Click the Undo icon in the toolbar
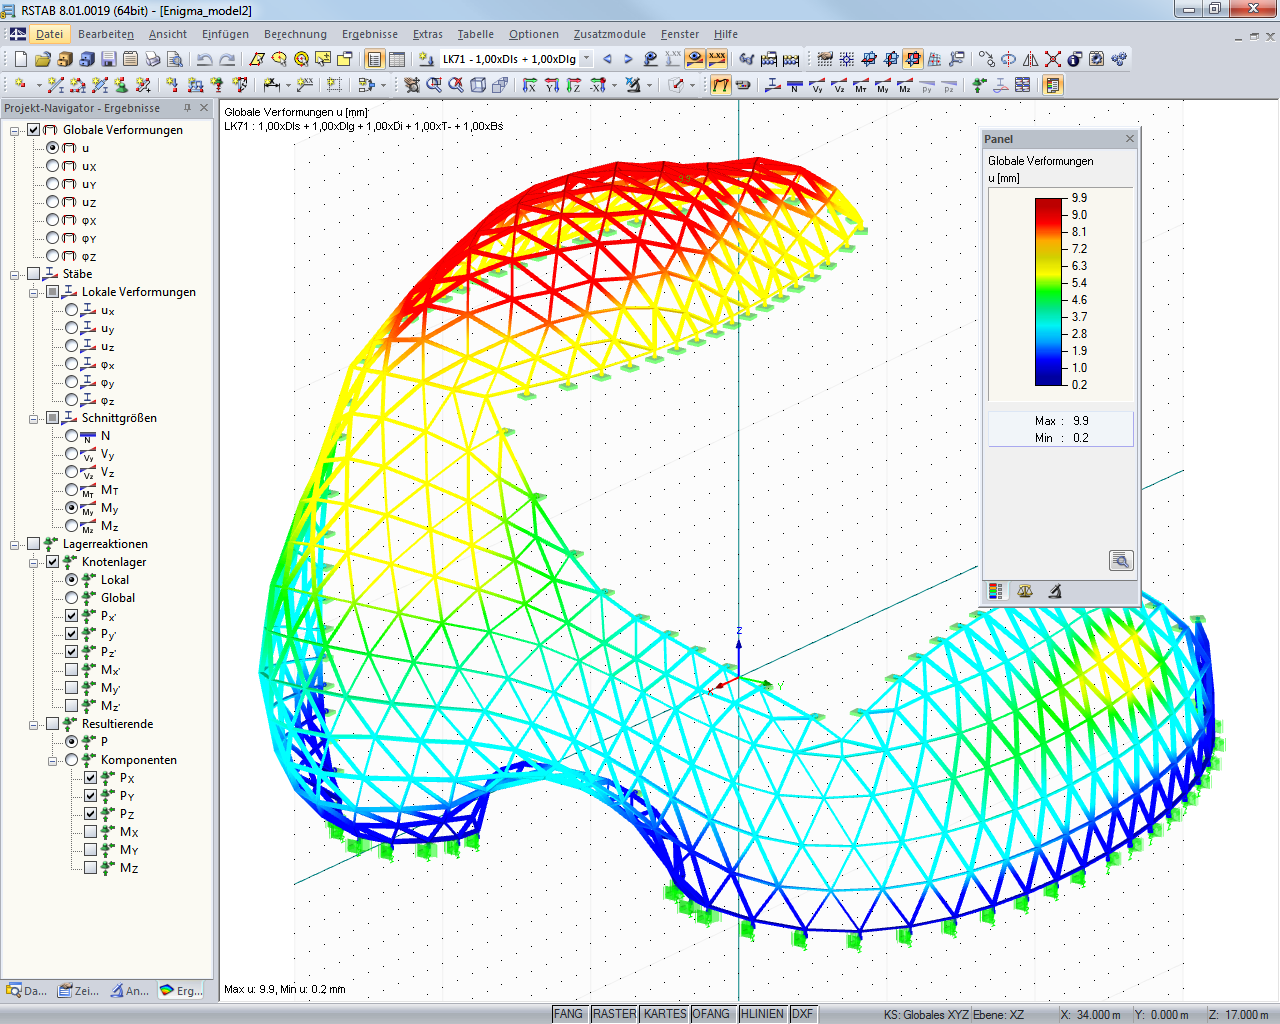Image resolution: width=1280 pixels, height=1024 pixels. pos(205,60)
